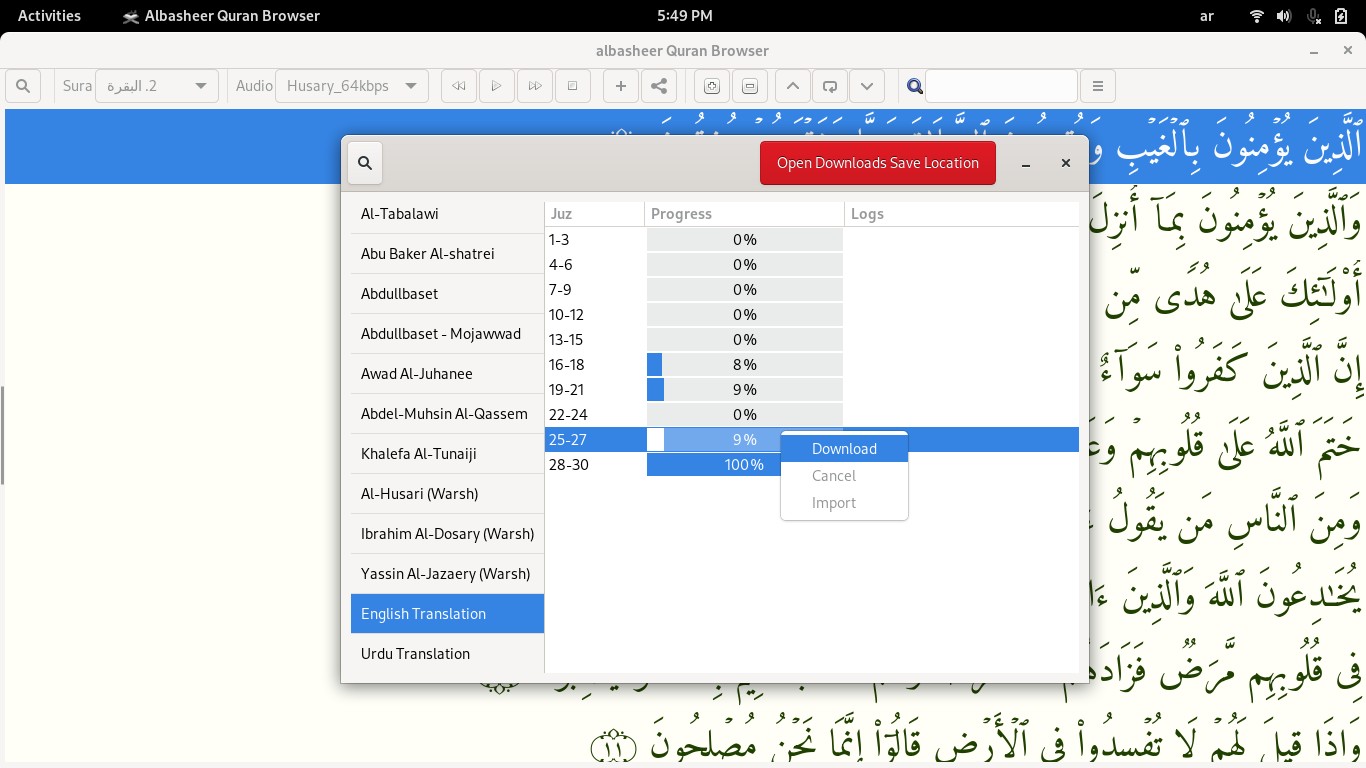Click the downloads dialog search icon
Viewport: 1366px width, 768px height.
(x=365, y=163)
